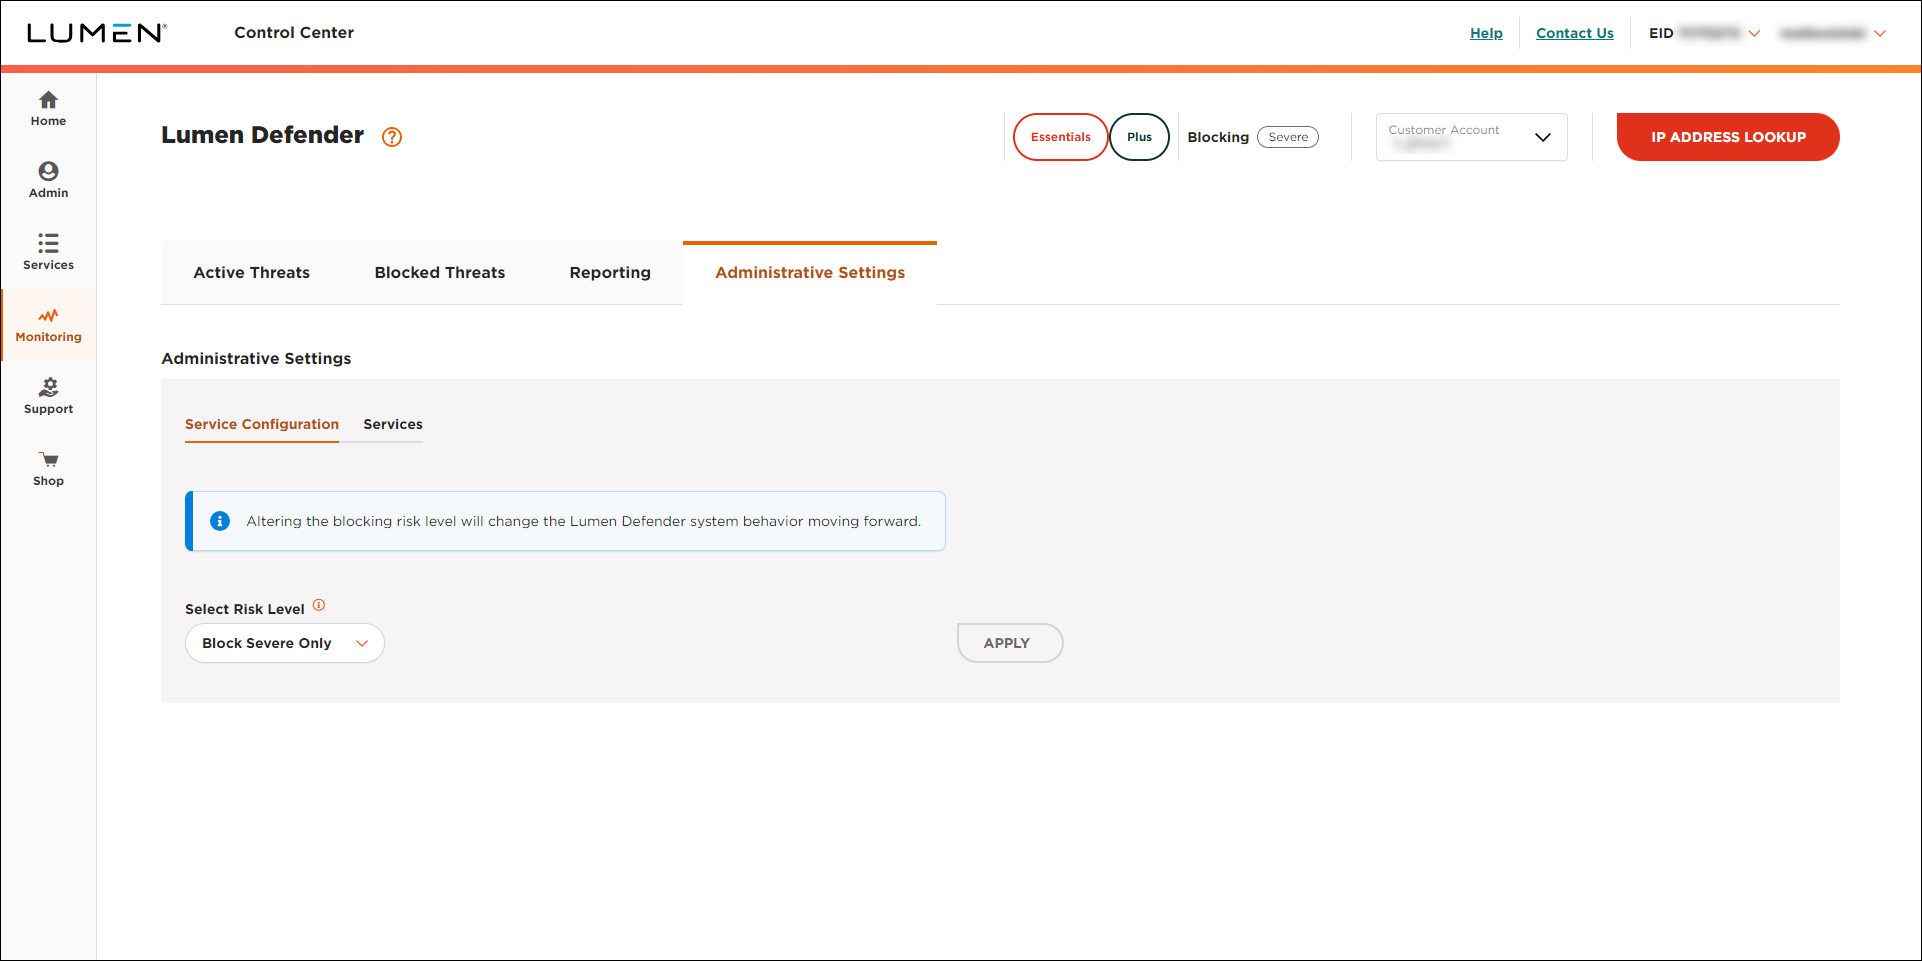Select Monitoring in the sidebar

(x=48, y=325)
